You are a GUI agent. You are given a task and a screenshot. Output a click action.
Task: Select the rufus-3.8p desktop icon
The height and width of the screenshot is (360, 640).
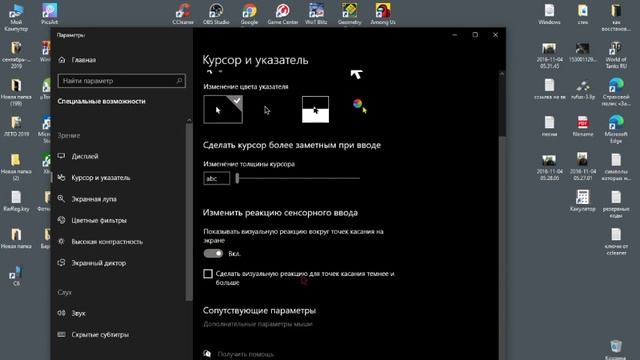[583, 89]
